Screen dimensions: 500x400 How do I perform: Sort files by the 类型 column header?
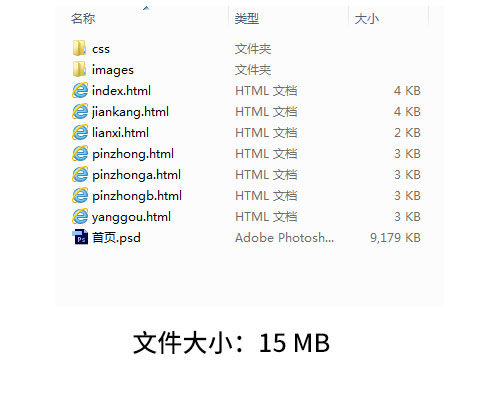tap(247, 18)
